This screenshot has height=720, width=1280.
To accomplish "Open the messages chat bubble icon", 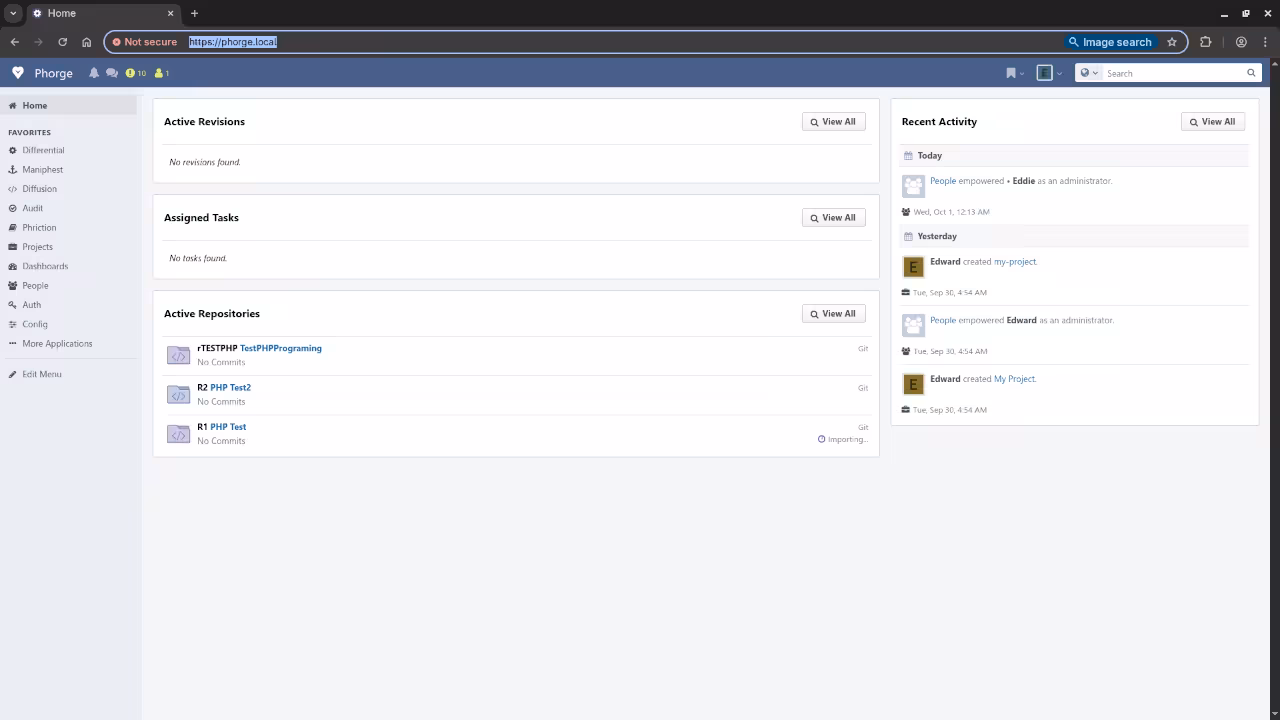I will point(112,73).
